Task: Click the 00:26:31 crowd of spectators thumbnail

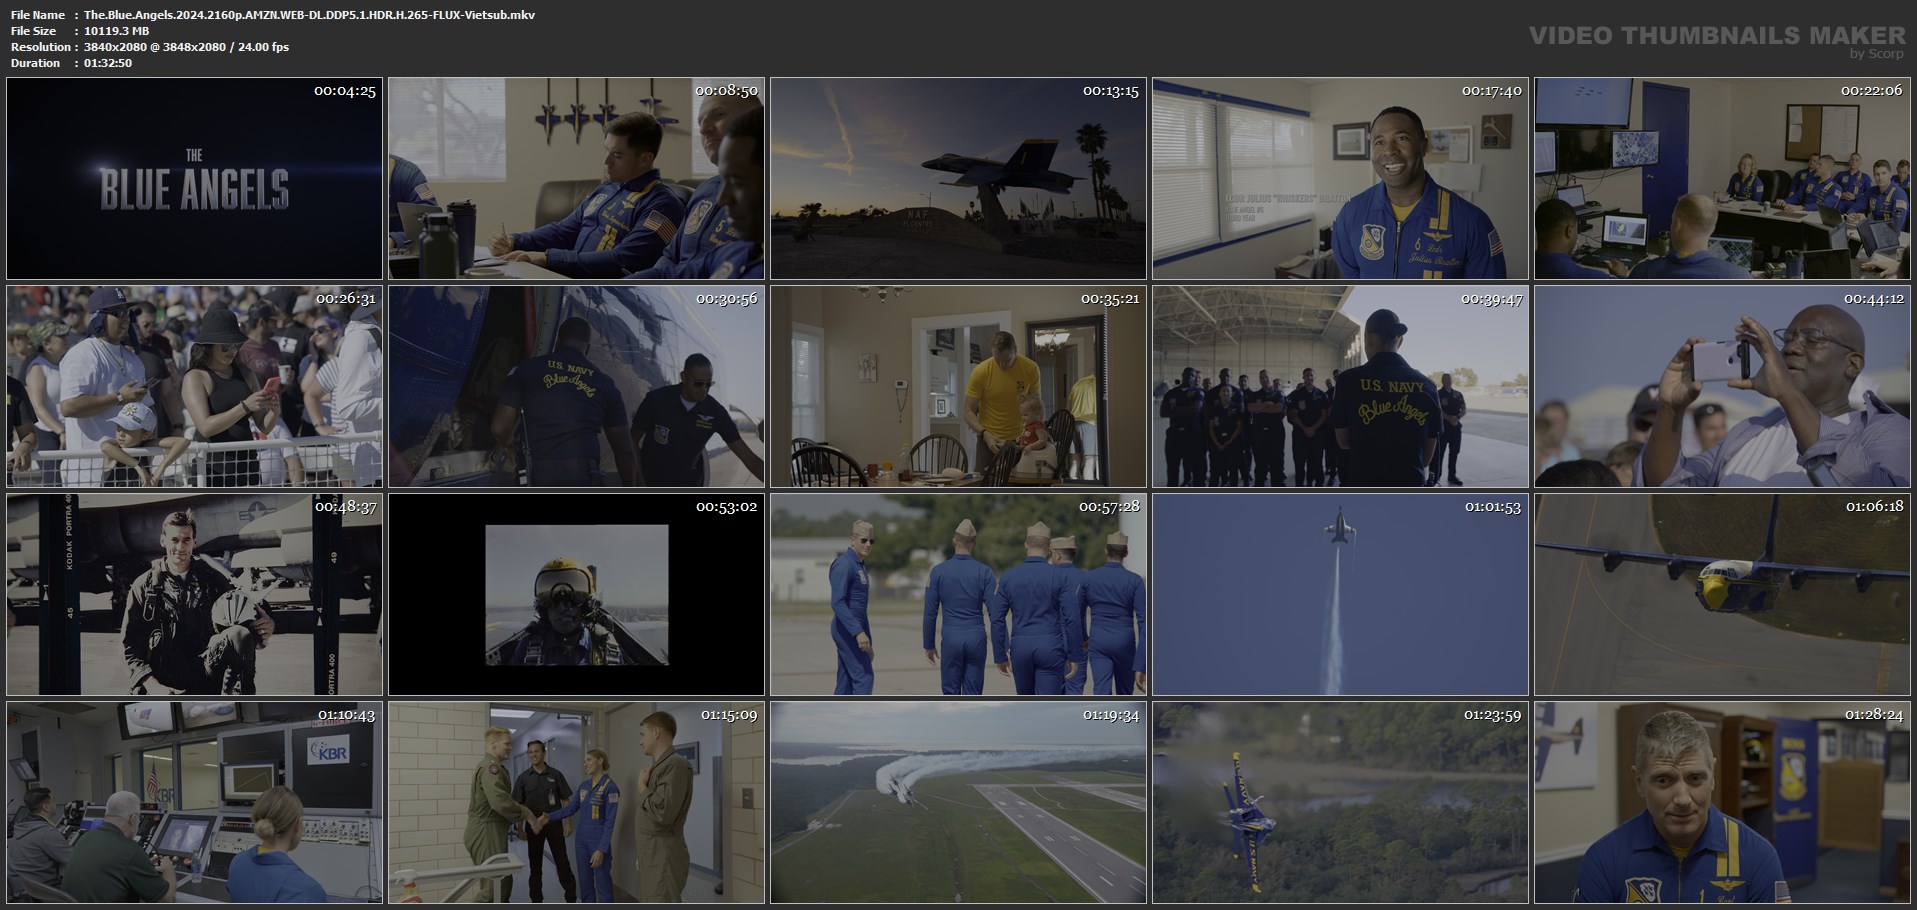Action: [194, 387]
